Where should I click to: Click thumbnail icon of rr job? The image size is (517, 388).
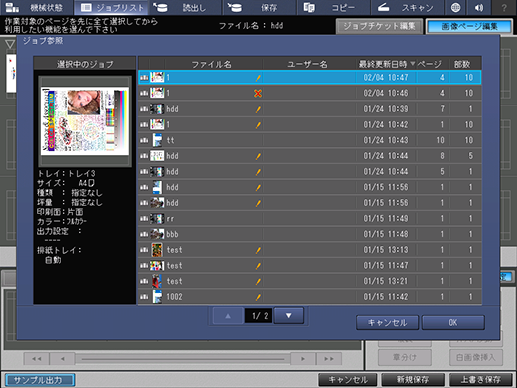tap(157, 219)
